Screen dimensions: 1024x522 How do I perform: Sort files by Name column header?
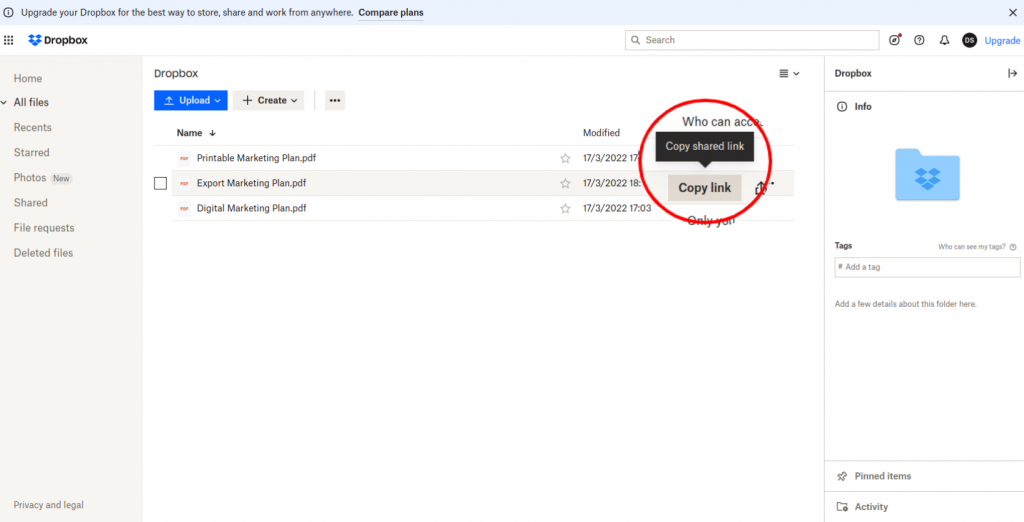coord(190,133)
